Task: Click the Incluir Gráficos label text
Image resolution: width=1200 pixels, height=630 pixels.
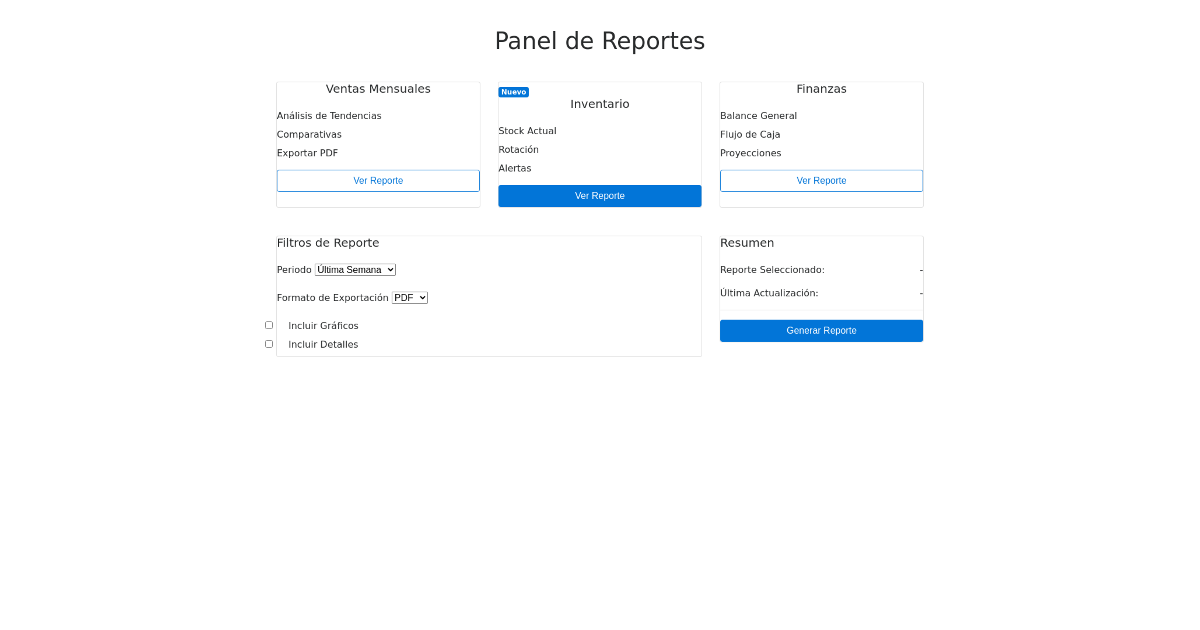Action: [323, 326]
